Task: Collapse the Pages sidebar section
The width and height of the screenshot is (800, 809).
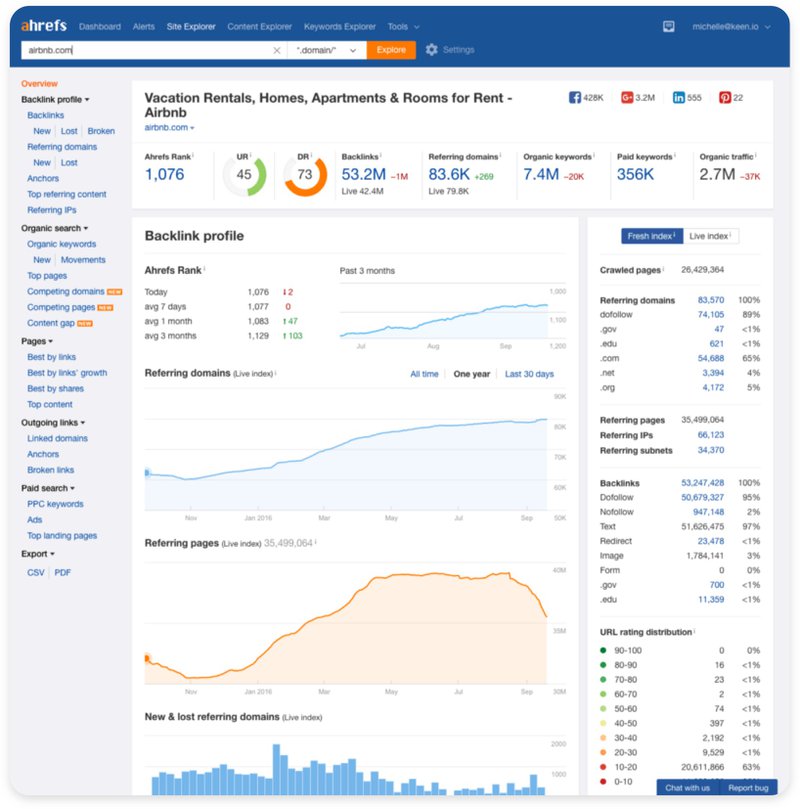Action: tap(37, 341)
